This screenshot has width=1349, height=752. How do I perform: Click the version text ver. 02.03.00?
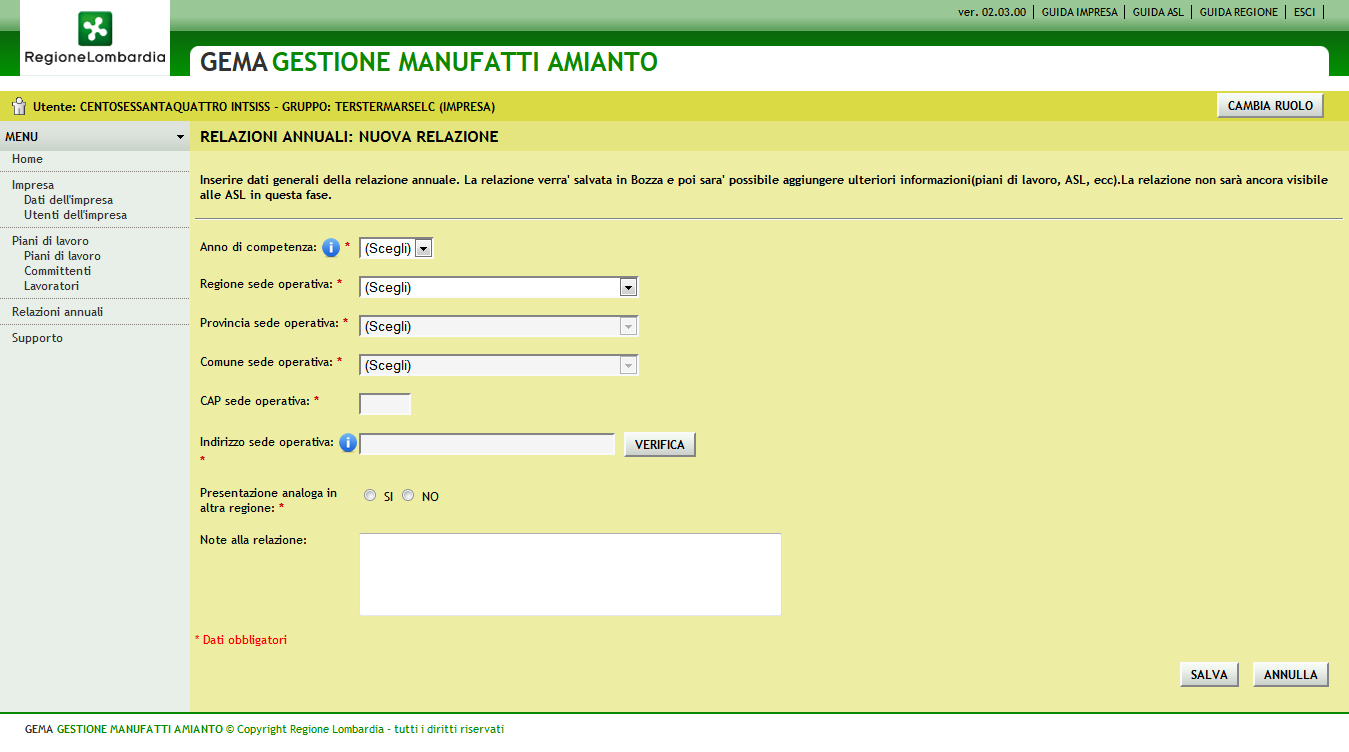[x=992, y=12]
